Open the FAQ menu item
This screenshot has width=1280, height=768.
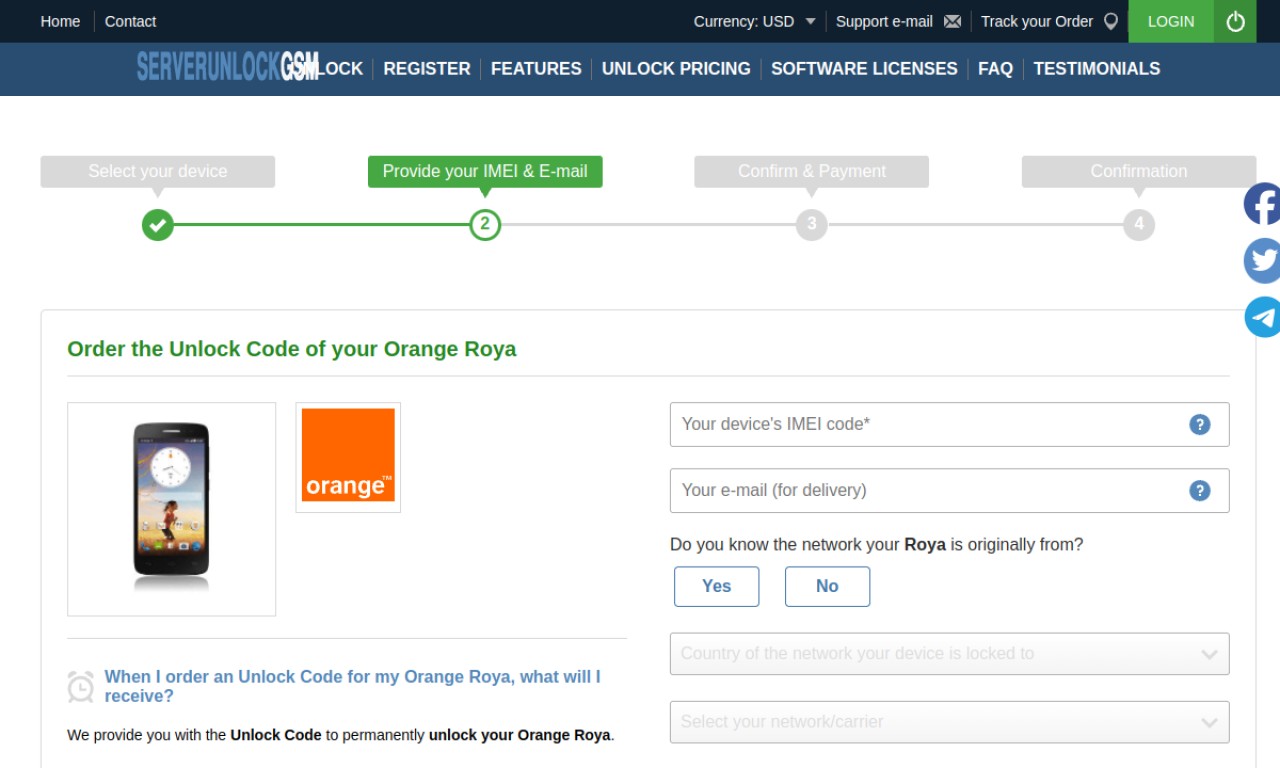[995, 69]
